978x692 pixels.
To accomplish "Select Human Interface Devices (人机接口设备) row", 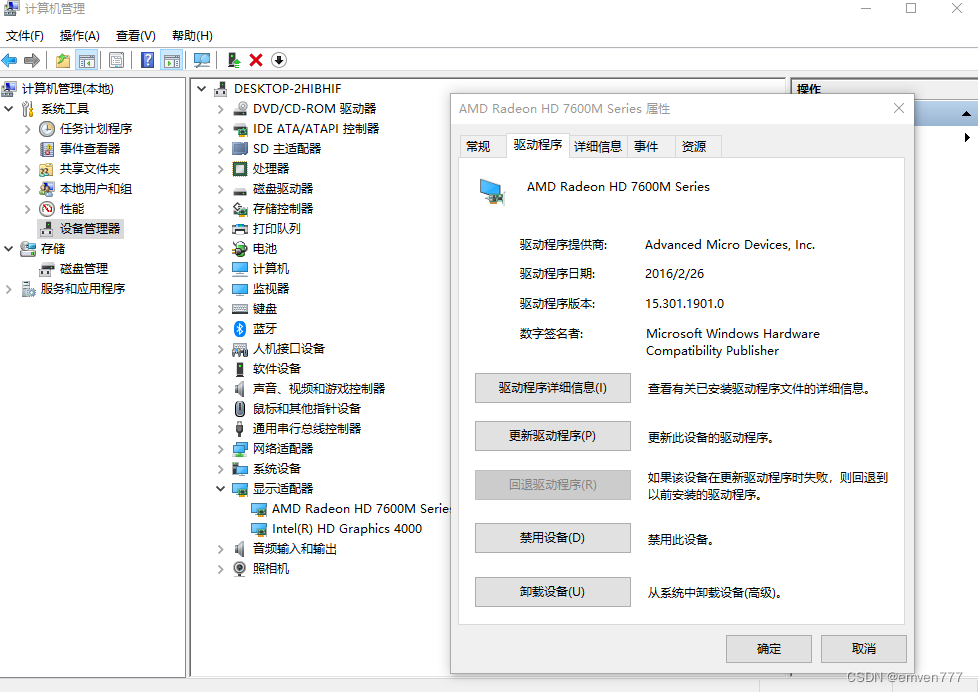I will [288, 349].
